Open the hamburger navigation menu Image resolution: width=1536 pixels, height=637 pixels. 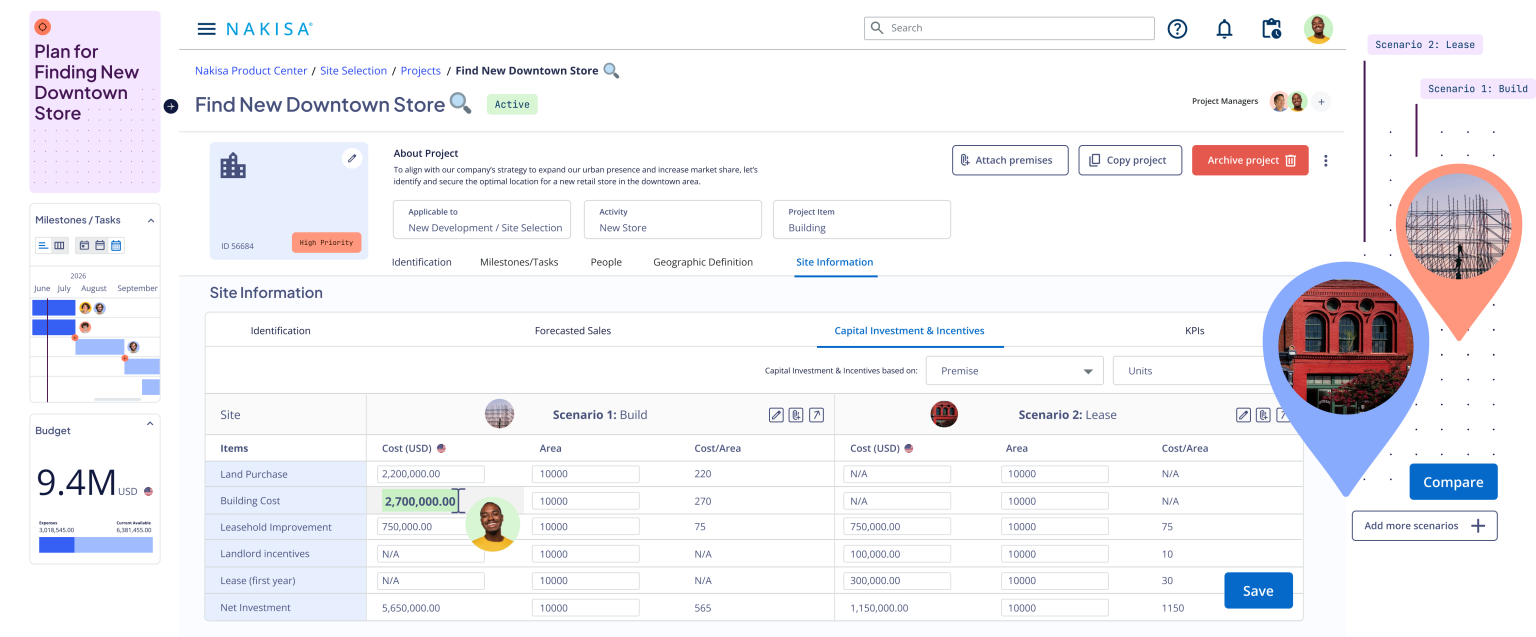pyautogui.click(x=206, y=28)
